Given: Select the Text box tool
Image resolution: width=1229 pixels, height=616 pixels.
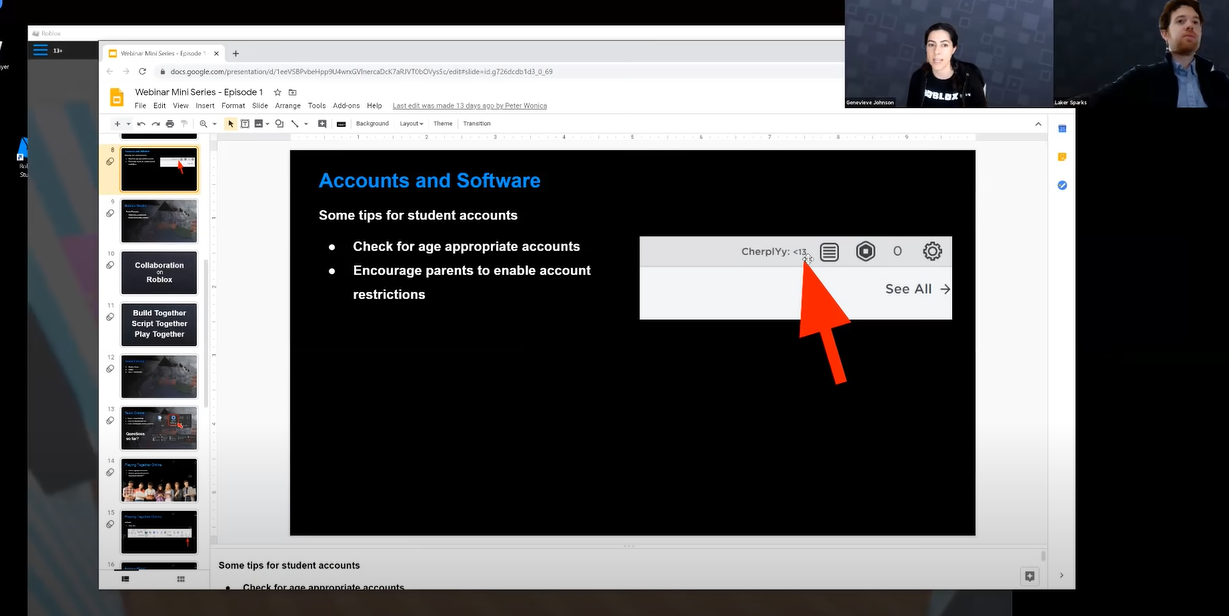Looking at the screenshot, I should (x=245, y=124).
